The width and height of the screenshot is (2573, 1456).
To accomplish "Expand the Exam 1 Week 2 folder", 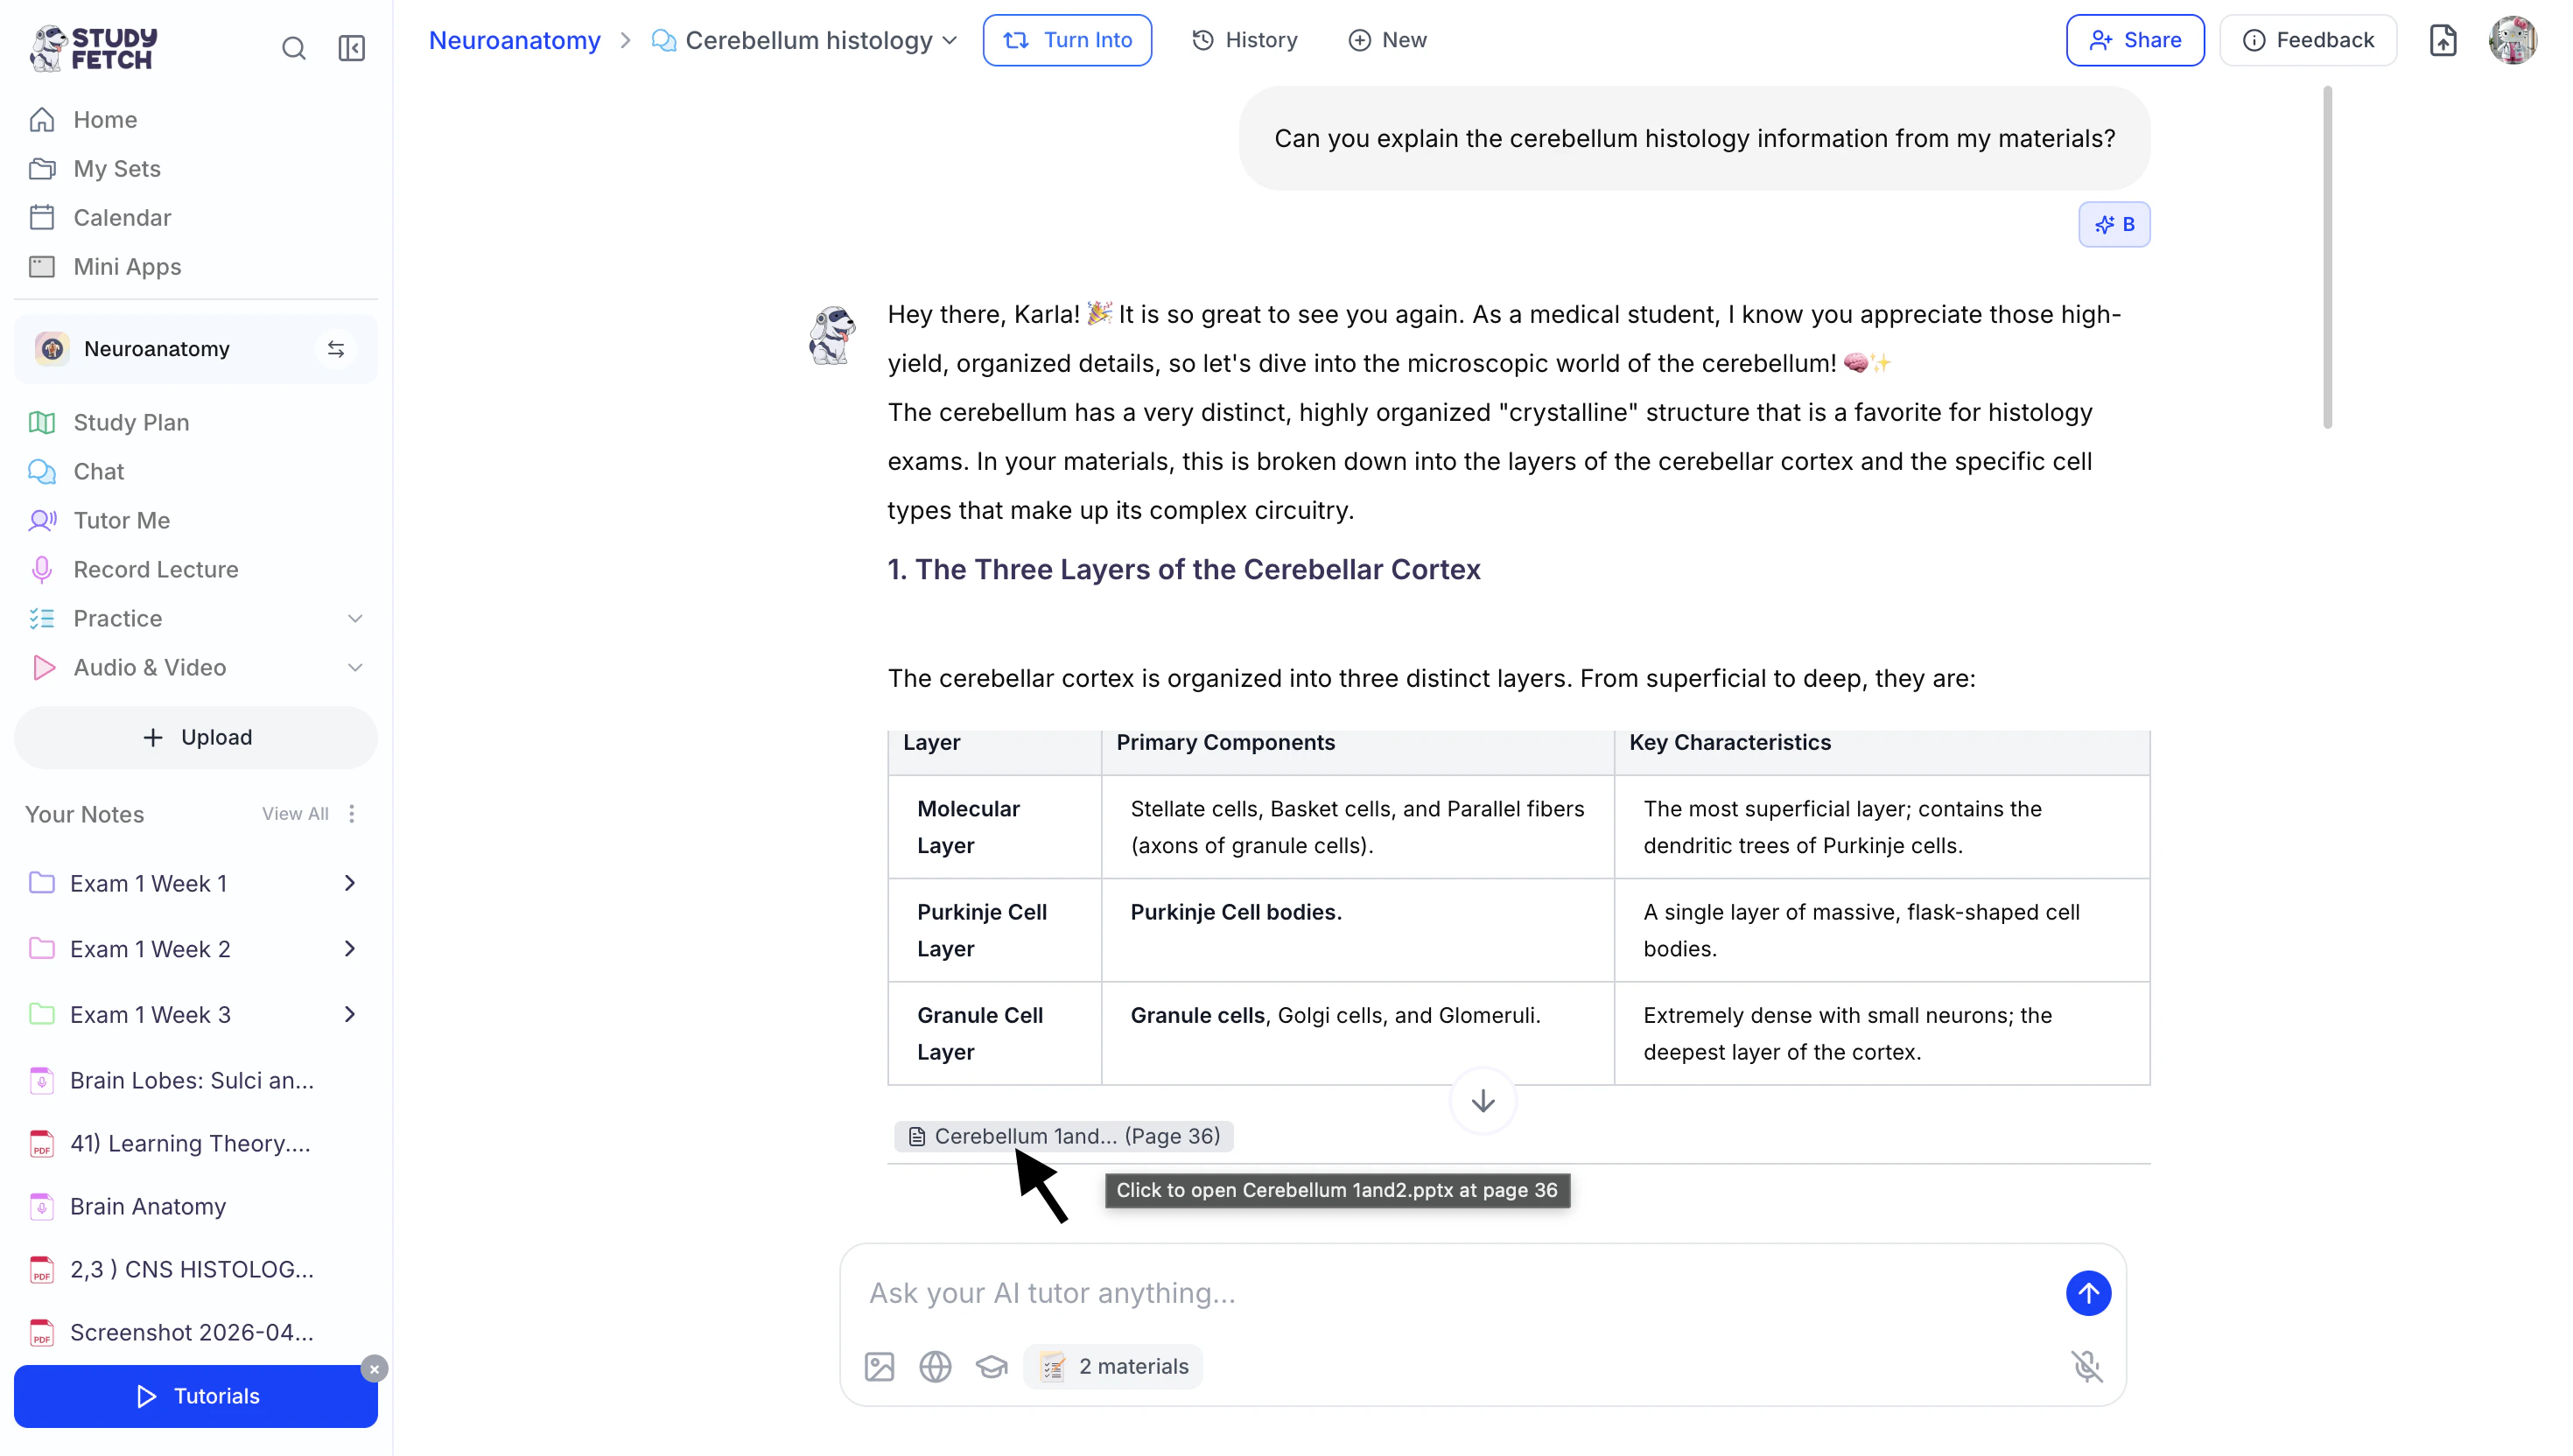I will (x=349, y=949).
